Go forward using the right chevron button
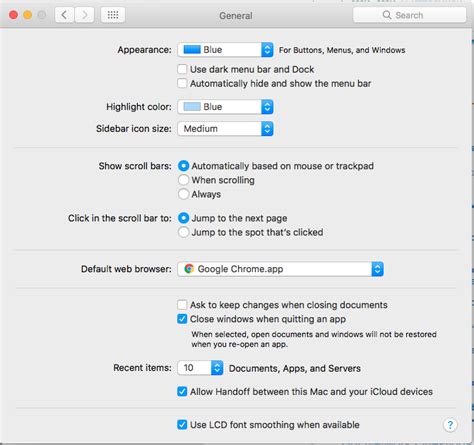The width and height of the screenshot is (474, 445). point(84,15)
